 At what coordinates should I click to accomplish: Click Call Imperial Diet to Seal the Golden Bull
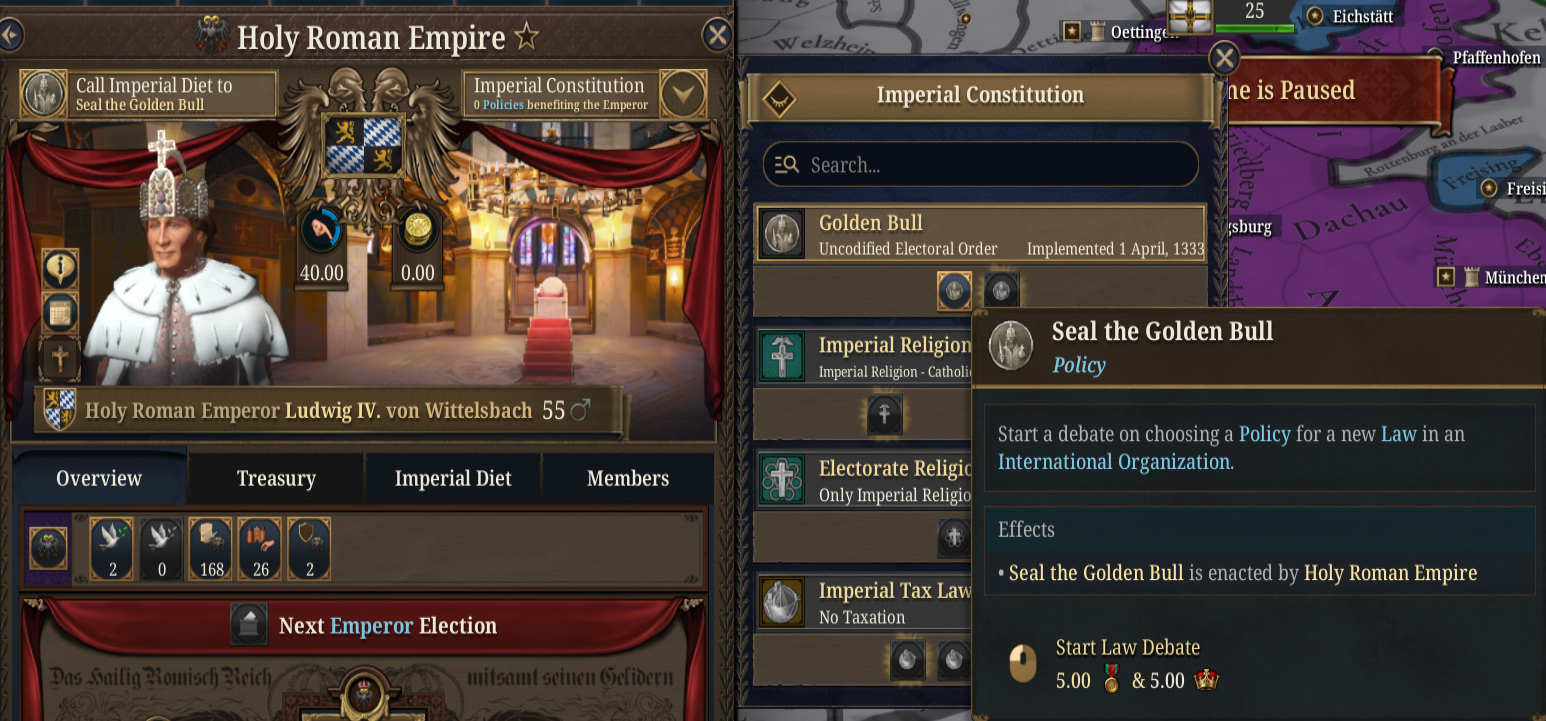[148, 94]
